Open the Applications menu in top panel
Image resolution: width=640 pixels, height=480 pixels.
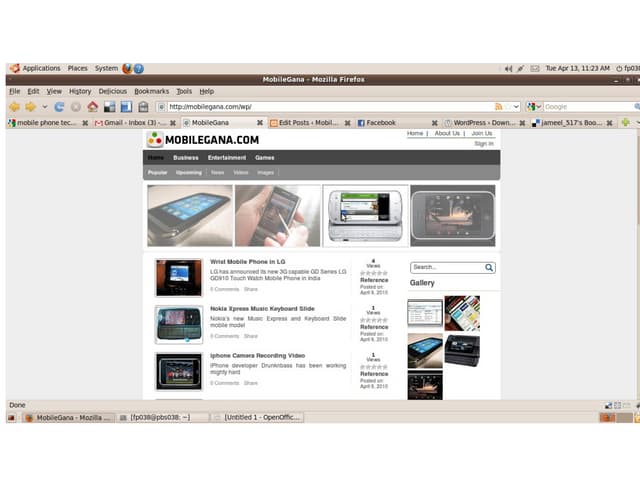pos(41,68)
